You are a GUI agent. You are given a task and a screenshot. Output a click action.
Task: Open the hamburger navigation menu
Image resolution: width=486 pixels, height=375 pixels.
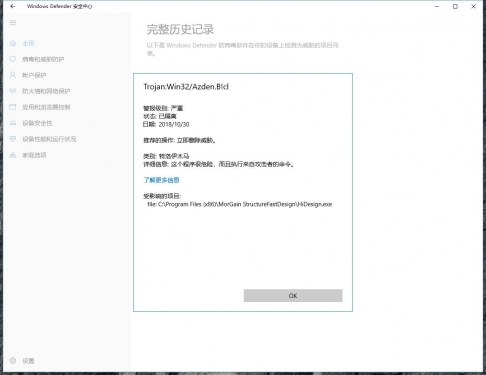13,23
